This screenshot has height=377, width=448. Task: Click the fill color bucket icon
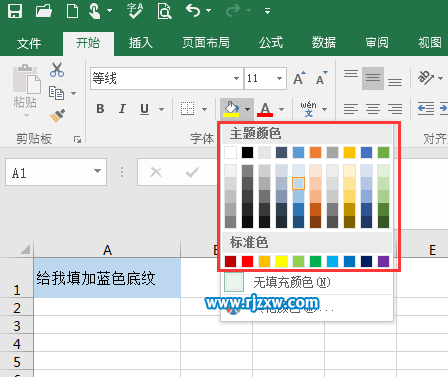(x=231, y=109)
